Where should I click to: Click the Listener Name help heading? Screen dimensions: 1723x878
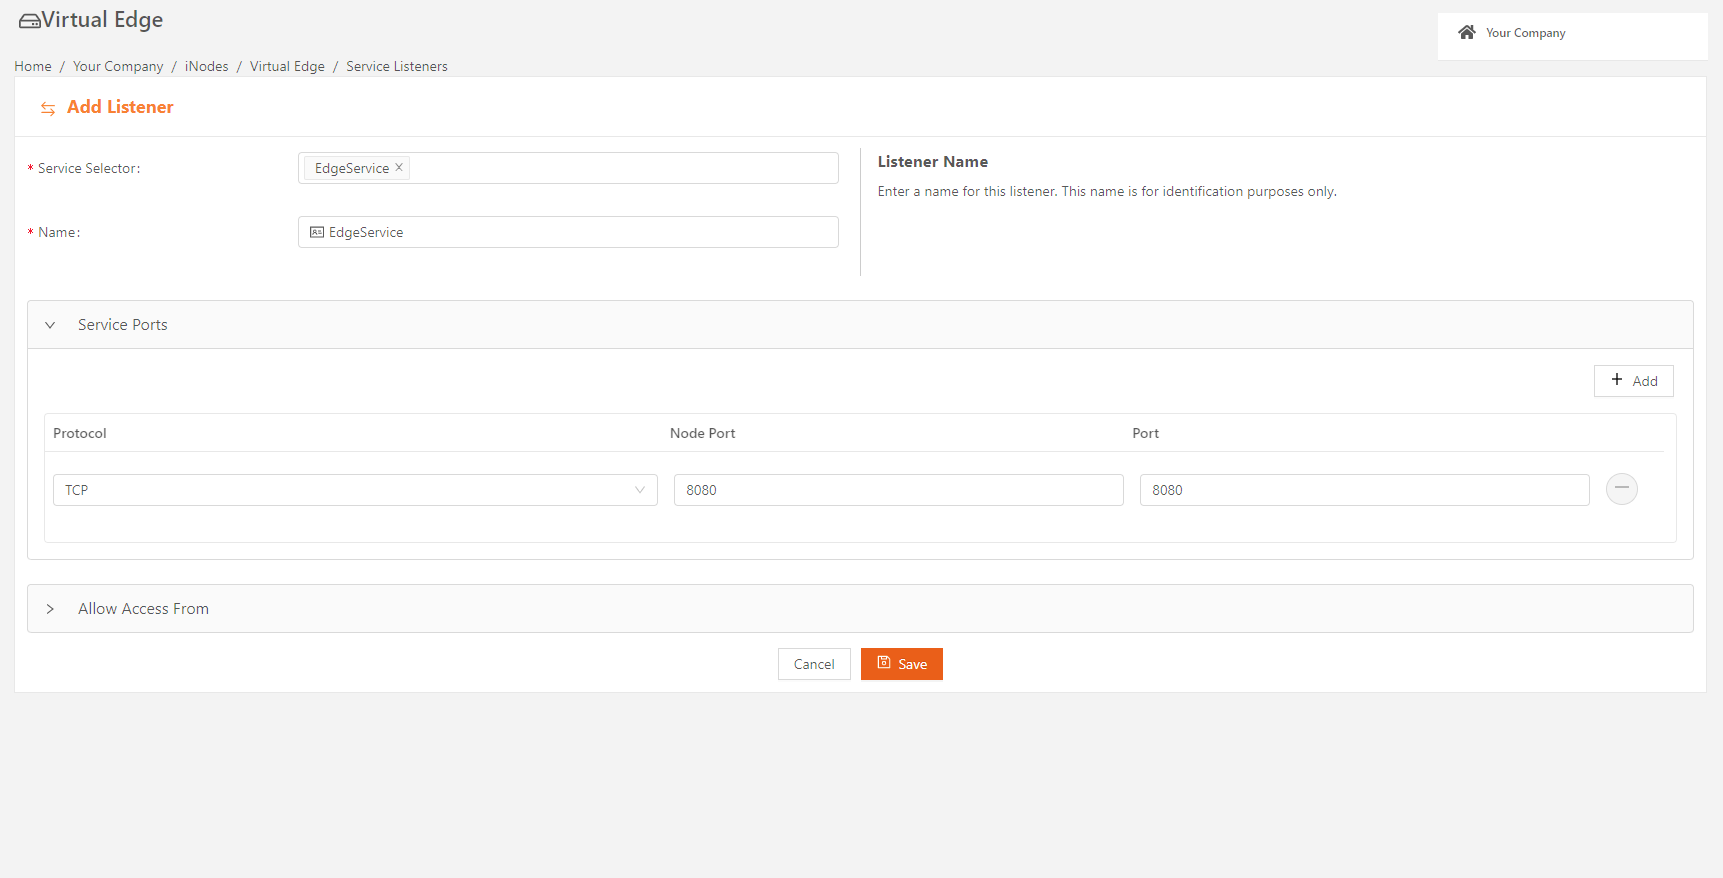933,162
